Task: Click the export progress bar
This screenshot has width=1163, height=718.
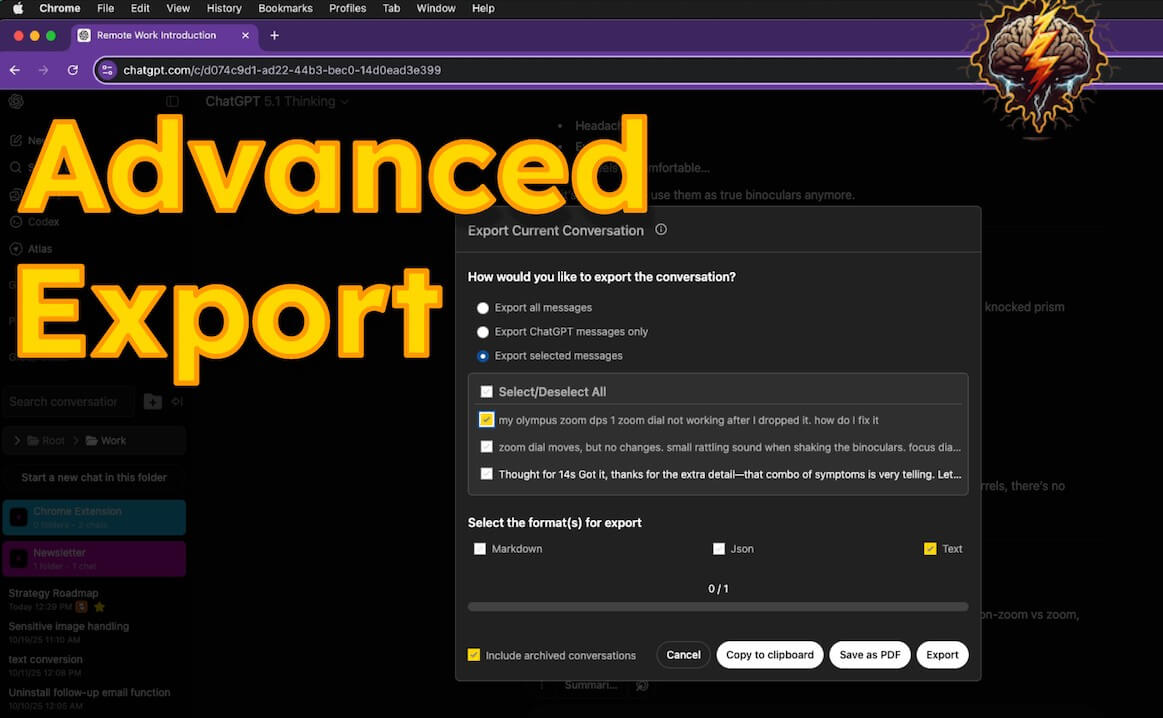Action: (x=718, y=607)
